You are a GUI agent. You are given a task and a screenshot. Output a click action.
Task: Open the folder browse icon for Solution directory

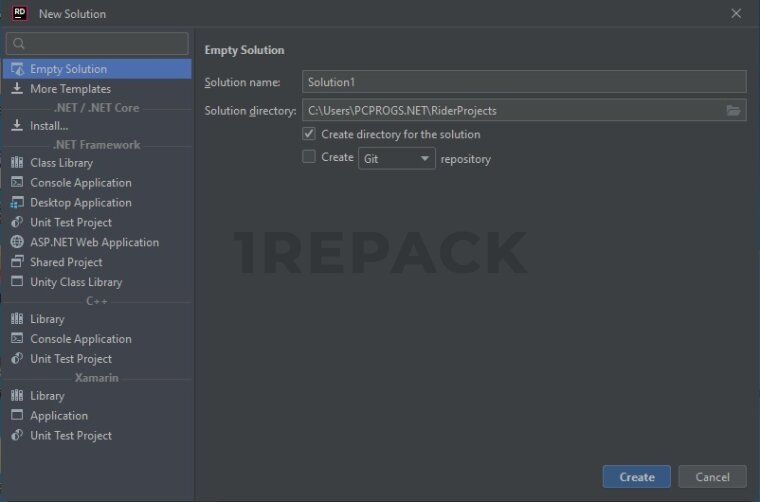tap(734, 111)
